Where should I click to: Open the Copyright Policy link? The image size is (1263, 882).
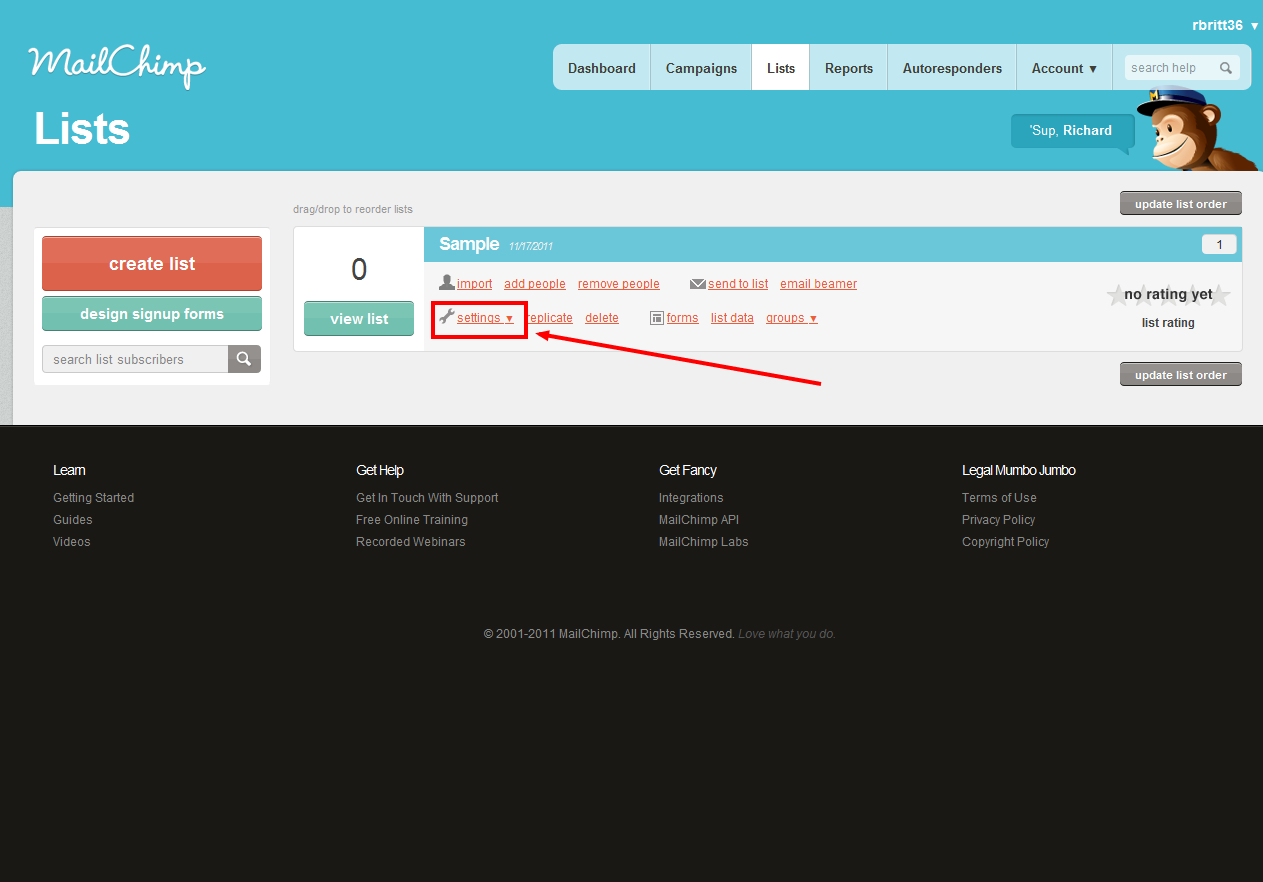(1006, 542)
